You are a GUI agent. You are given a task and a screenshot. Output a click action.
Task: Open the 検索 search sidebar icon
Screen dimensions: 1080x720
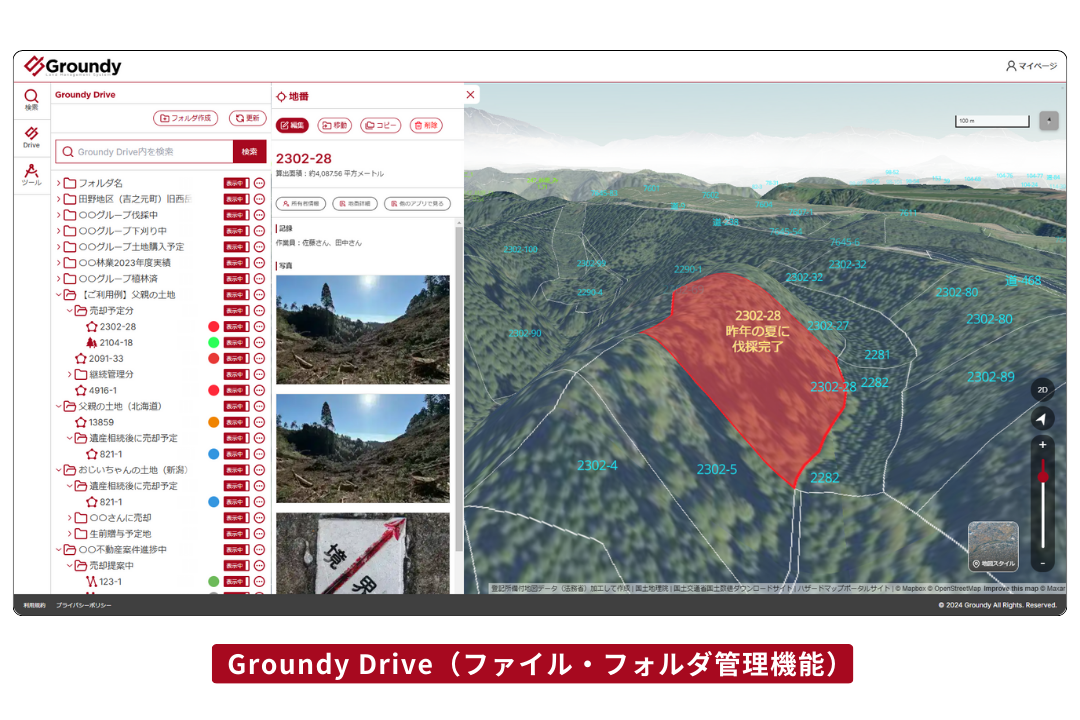pos(31,99)
